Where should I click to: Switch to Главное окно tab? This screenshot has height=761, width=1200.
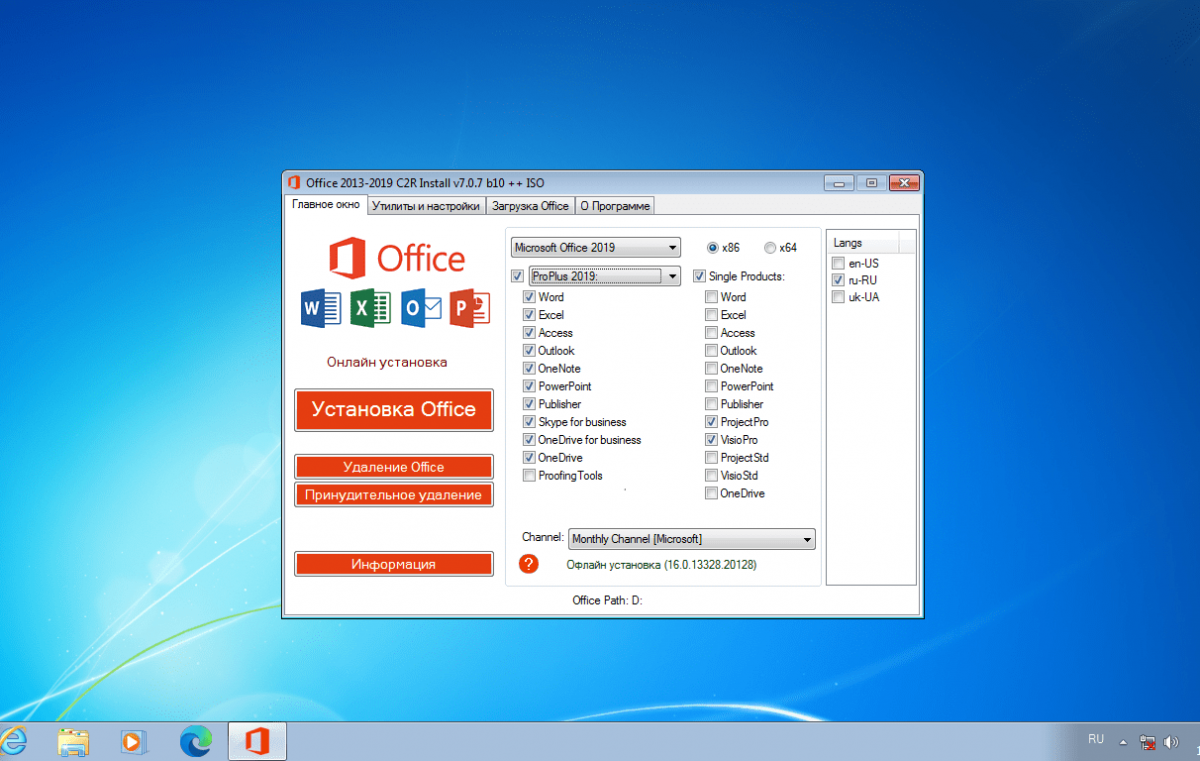325,205
